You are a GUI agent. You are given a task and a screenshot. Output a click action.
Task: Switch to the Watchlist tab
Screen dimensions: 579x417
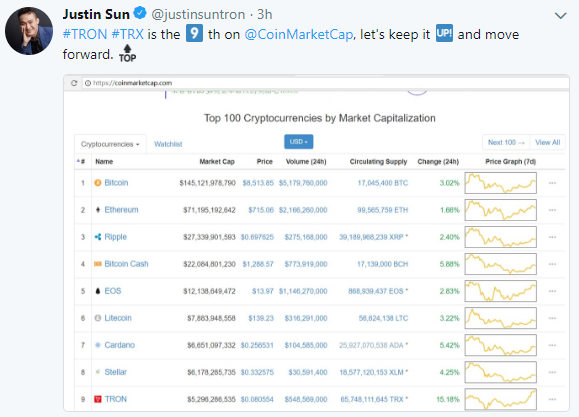click(x=168, y=144)
